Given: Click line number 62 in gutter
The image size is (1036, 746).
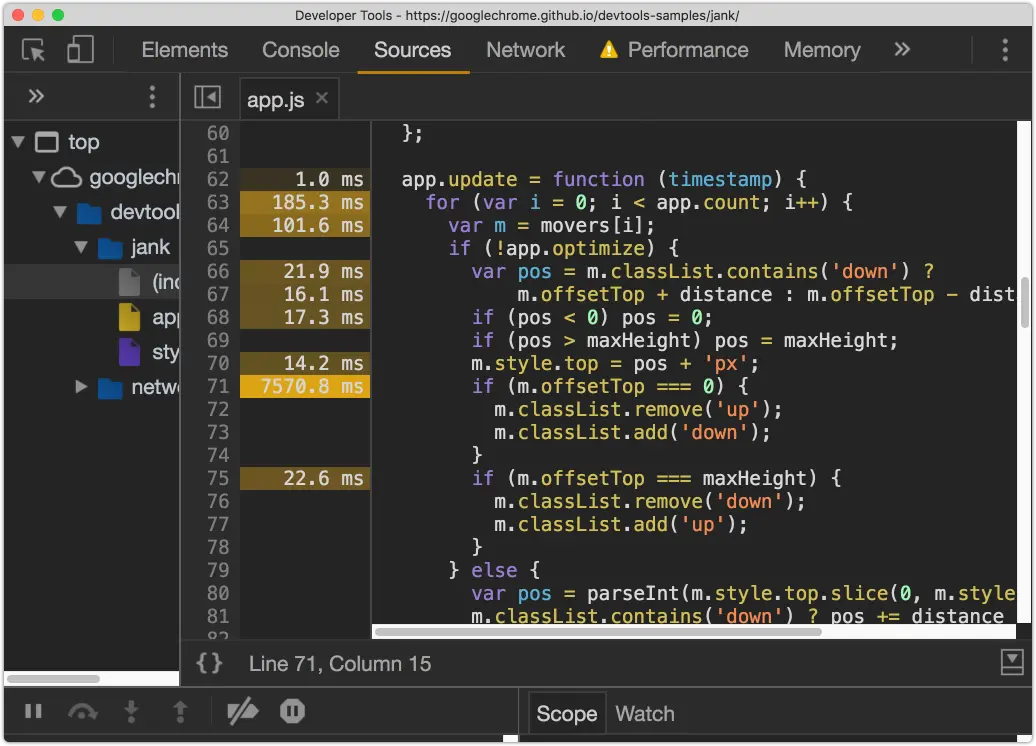Looking at the screenshot, I should coord(217,179).
